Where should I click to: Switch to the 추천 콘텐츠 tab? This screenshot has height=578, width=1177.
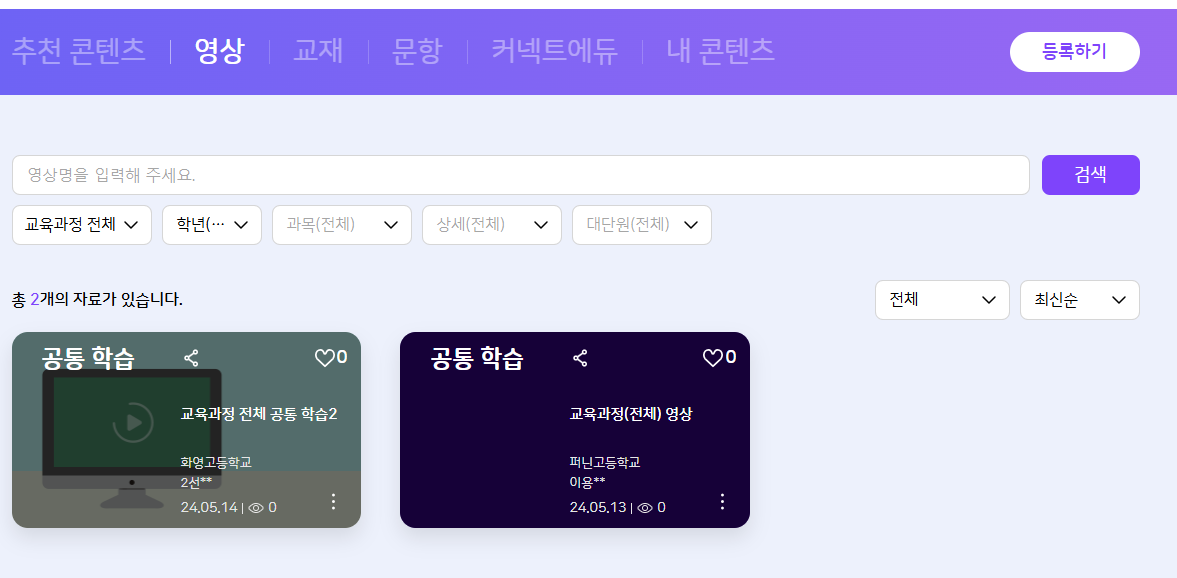coord(79,51)
